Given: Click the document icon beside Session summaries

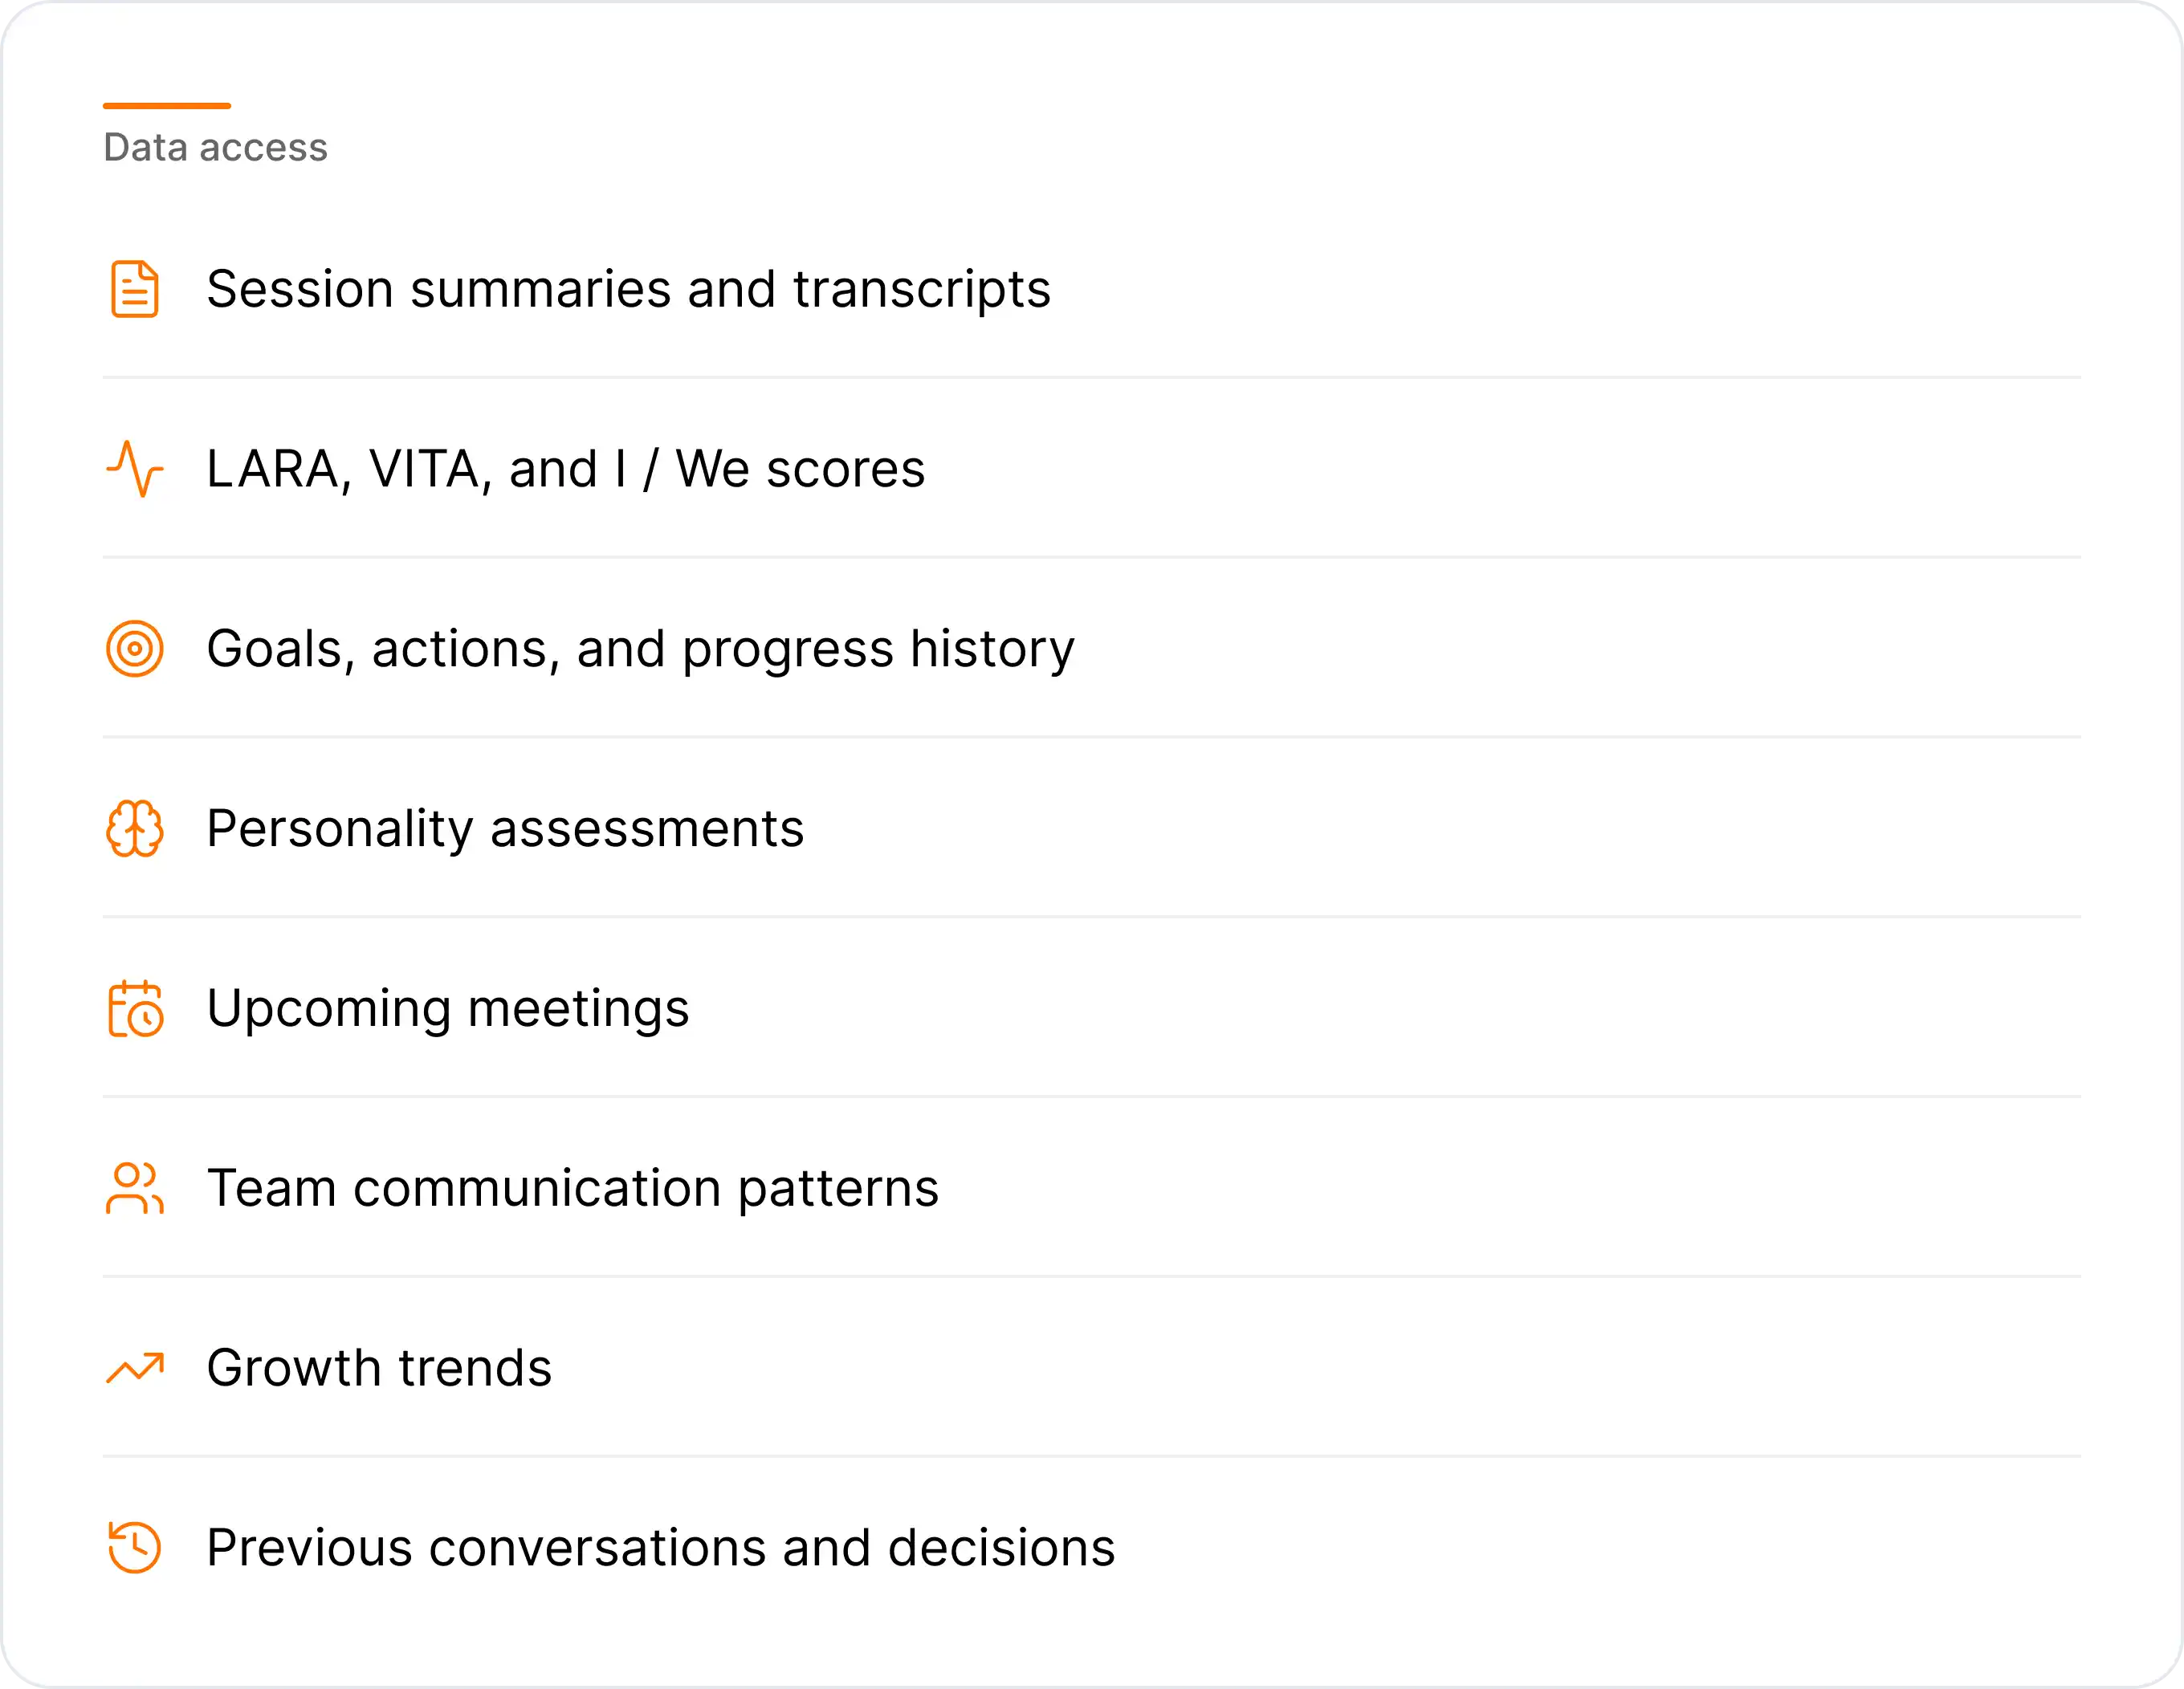Looking at the screenshot, I should (134, 289).
